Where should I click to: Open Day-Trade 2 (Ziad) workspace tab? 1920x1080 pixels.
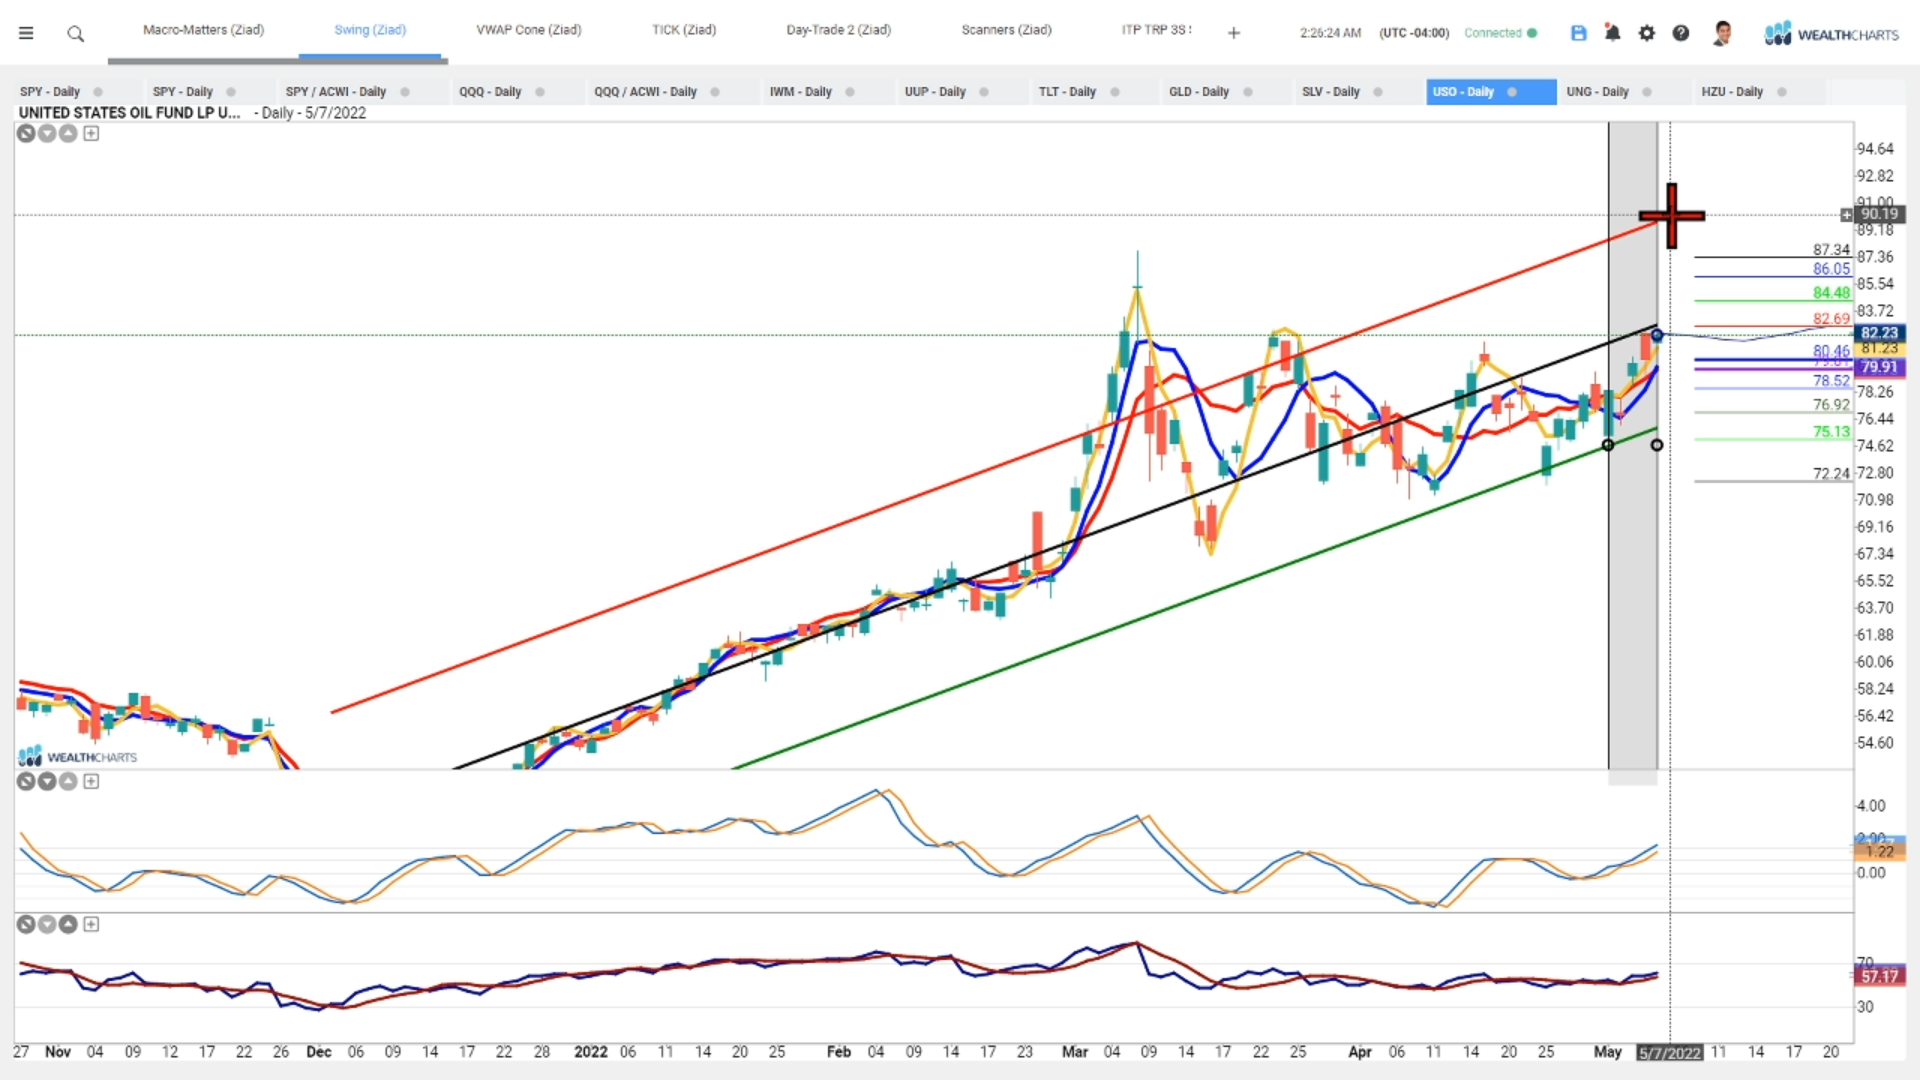[838, 30]
